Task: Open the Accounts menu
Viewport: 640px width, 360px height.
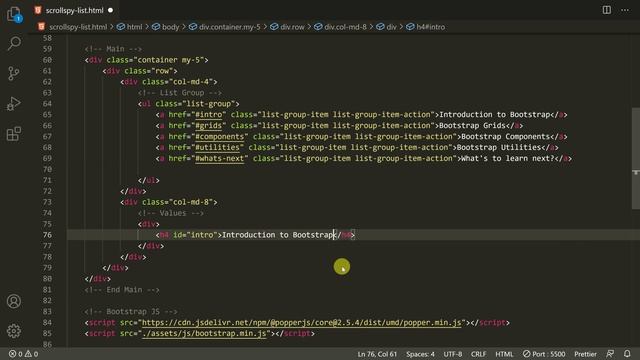Action: click(14, 301)
